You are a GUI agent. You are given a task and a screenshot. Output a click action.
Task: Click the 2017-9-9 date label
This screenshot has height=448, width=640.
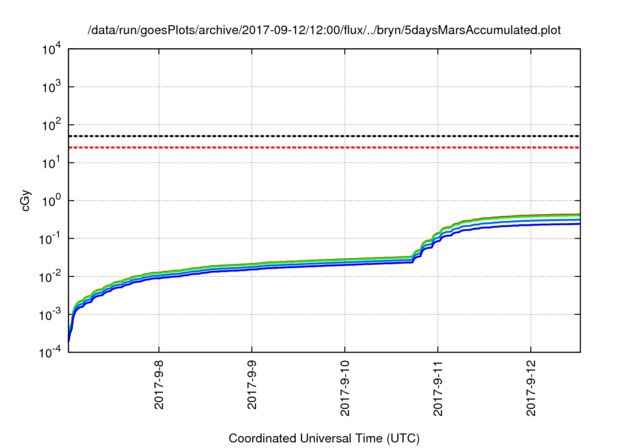tap(252, 385)
